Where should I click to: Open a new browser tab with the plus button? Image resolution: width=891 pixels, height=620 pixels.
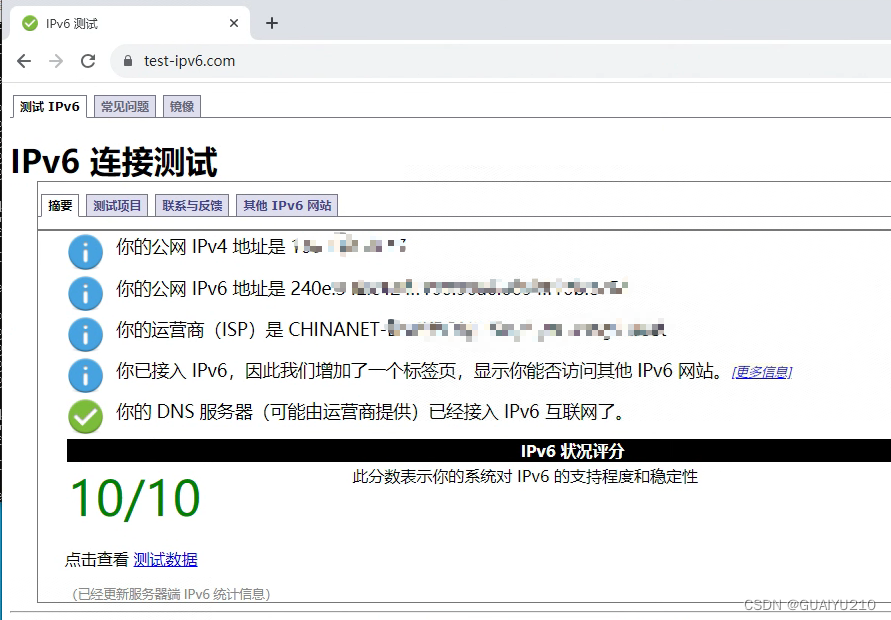[271, 22]
